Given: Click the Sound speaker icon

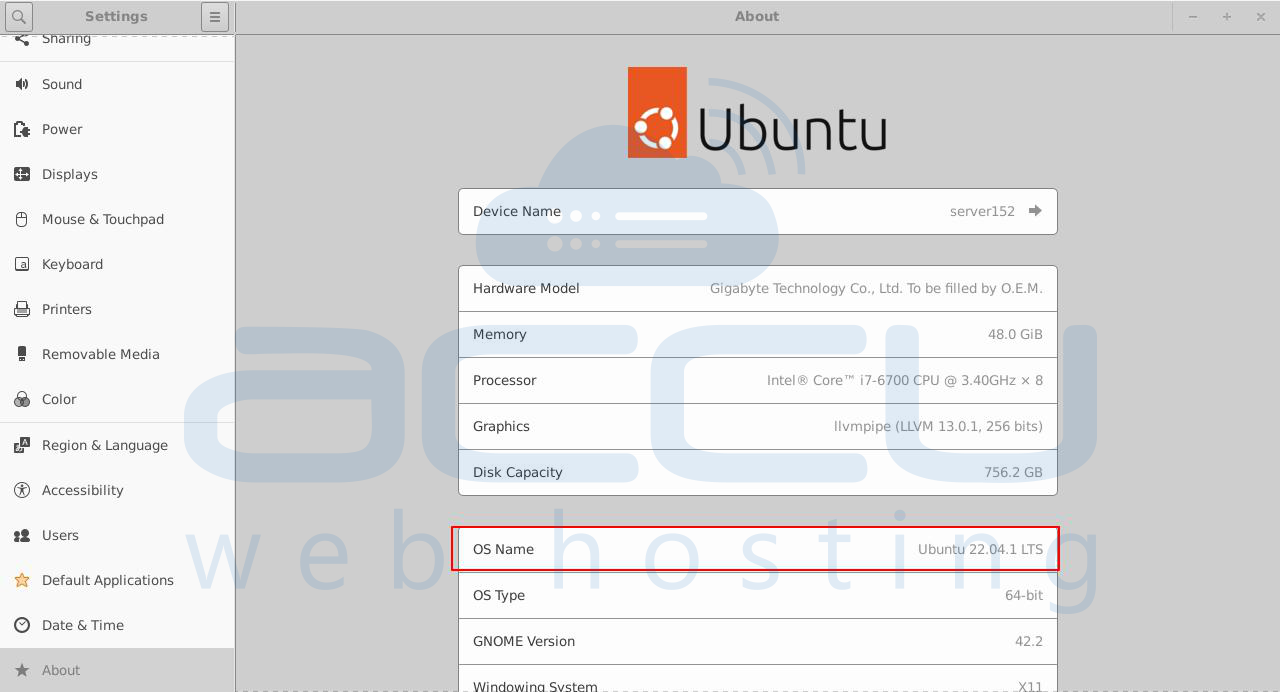Looking at the screenshot, I should [x=22, y=84].
